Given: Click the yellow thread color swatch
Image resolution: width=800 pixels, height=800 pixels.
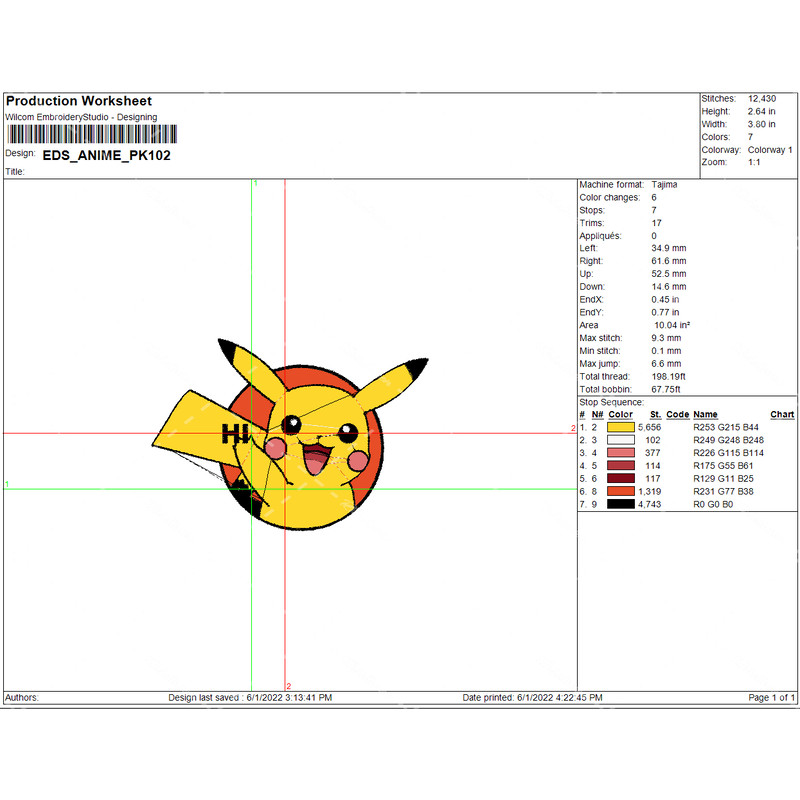Looking at the screenshot, I should (621, 427).
